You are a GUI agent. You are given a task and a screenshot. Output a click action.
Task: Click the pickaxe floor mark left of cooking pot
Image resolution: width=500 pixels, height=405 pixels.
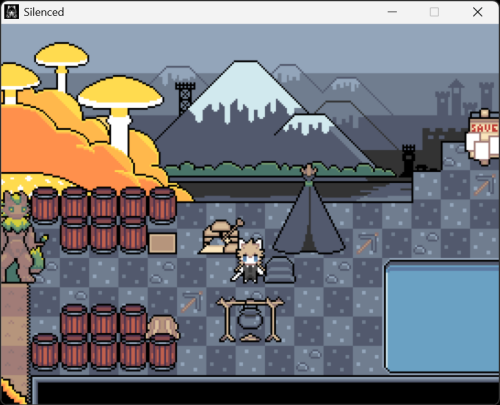[192, 302]
